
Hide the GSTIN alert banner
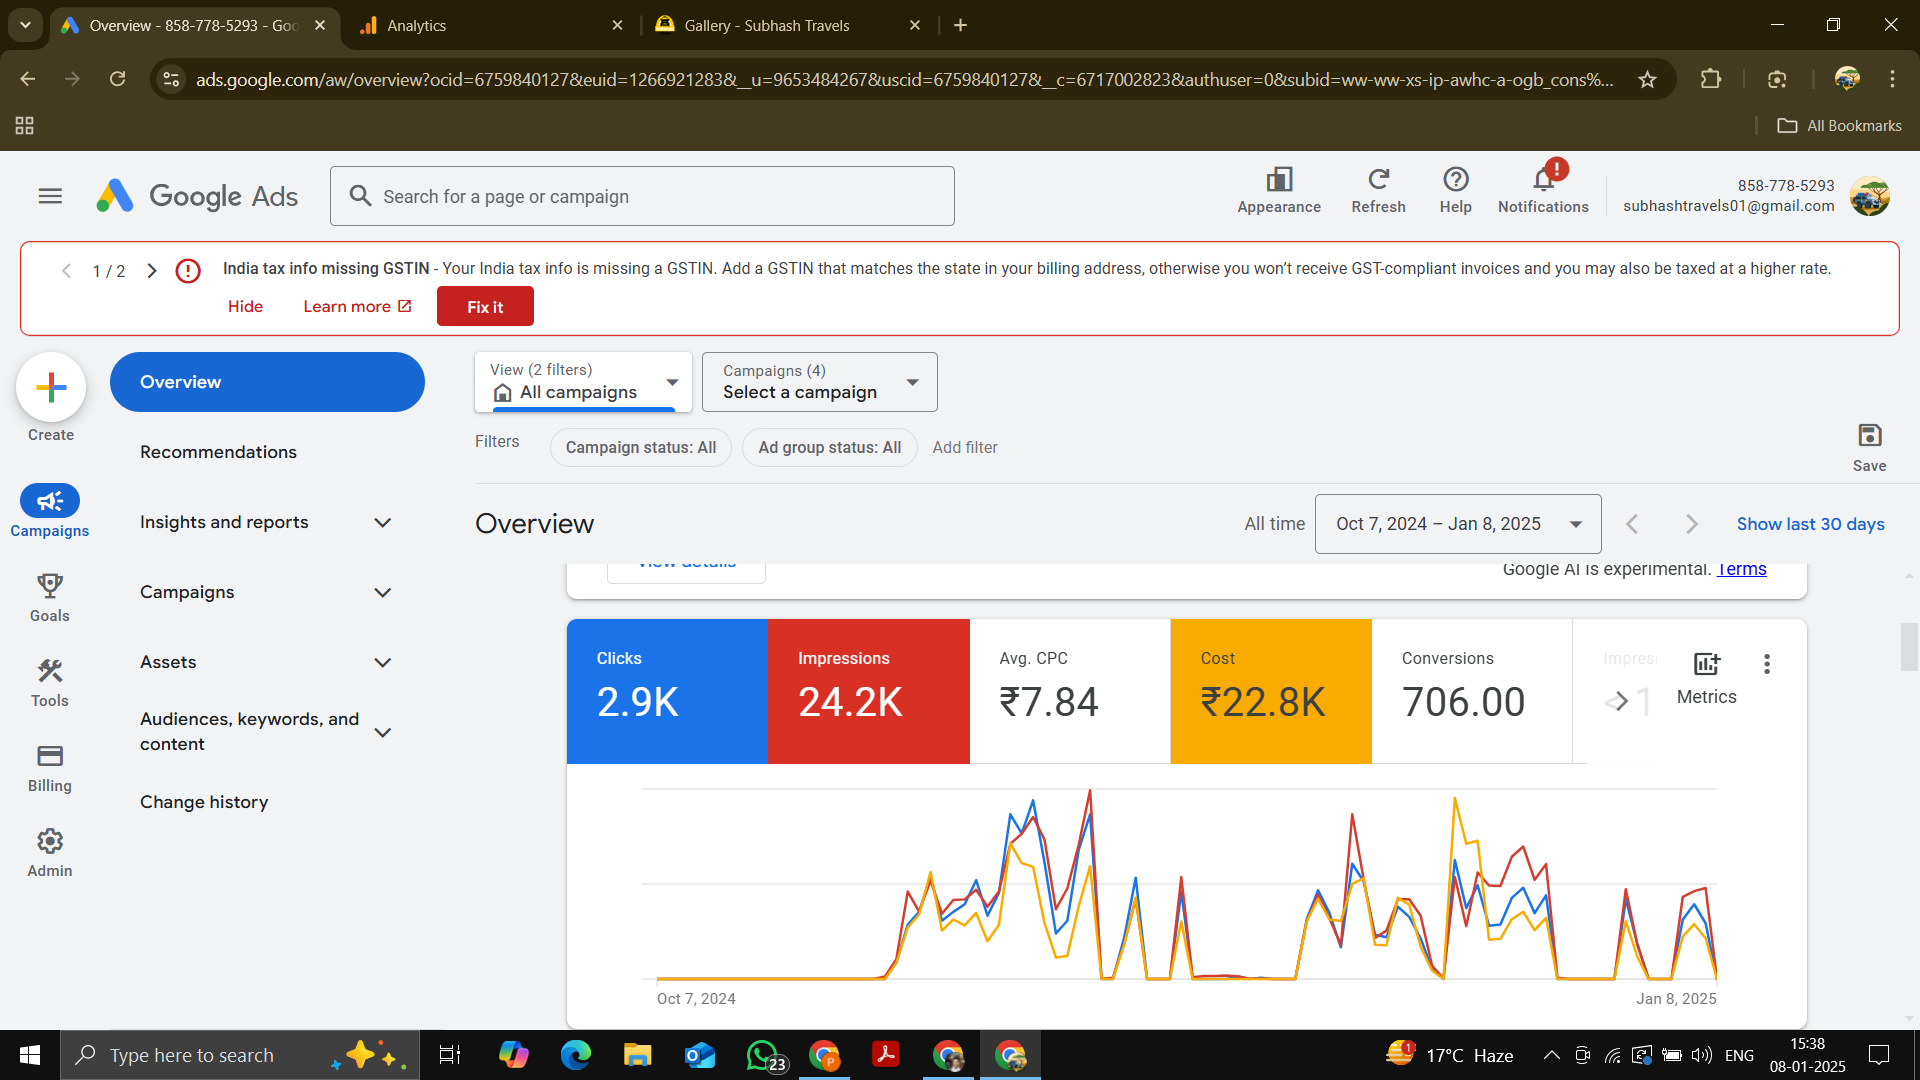(x=245, y=306)
